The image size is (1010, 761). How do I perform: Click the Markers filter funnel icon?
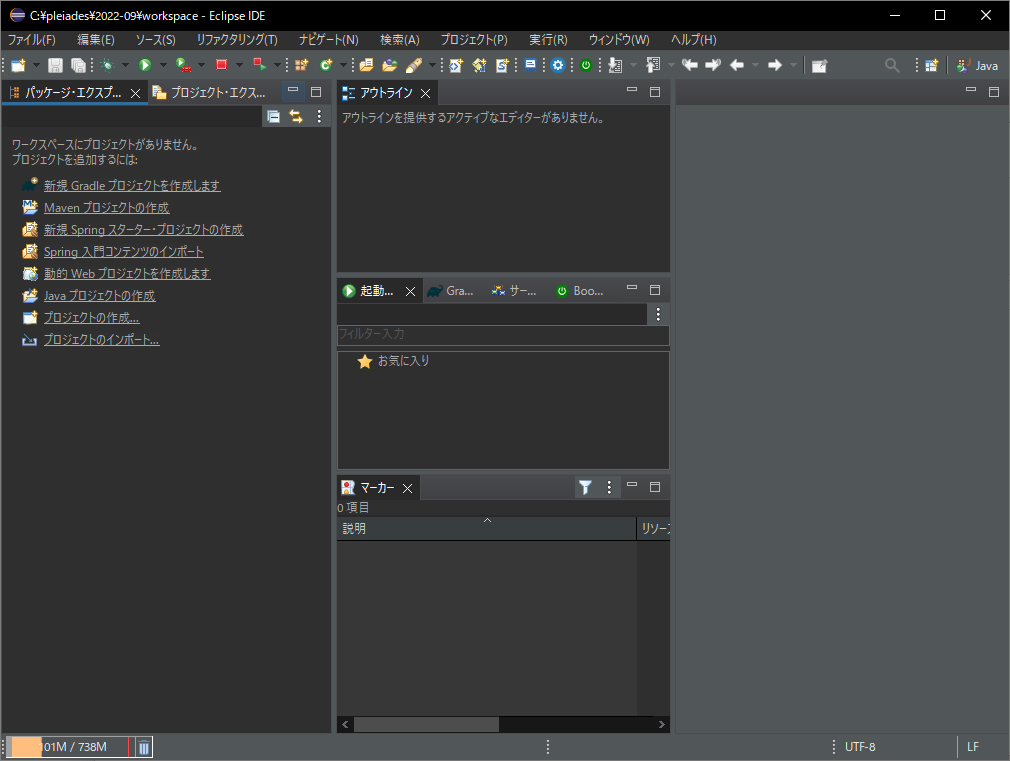pos(585,487)
